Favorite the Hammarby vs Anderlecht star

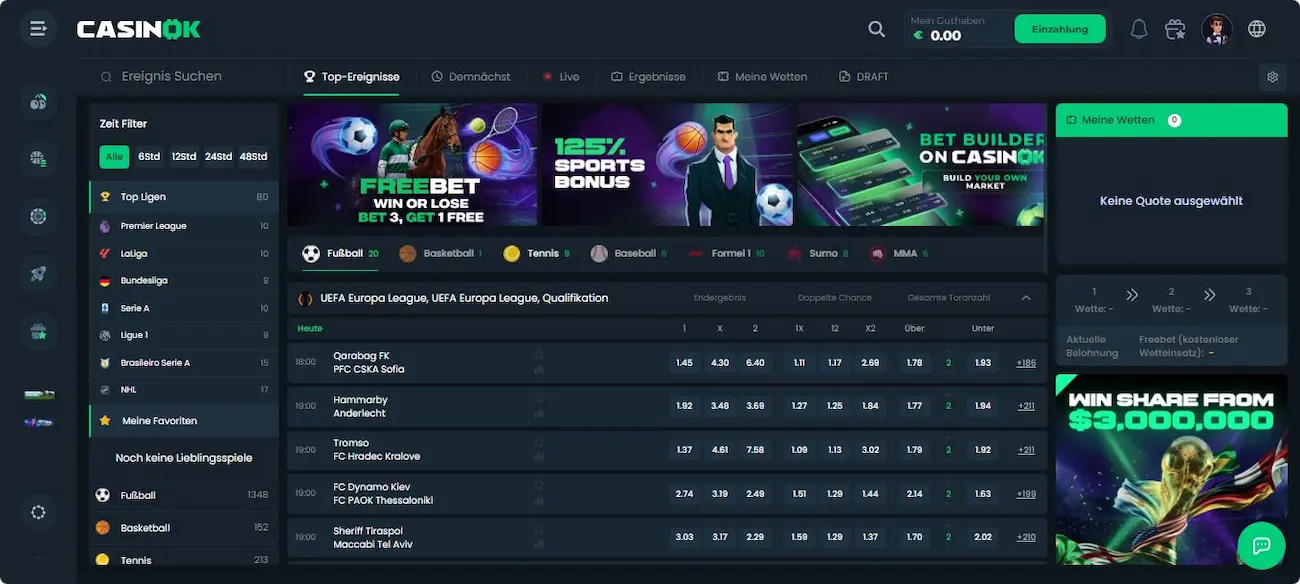pos(539,398)
